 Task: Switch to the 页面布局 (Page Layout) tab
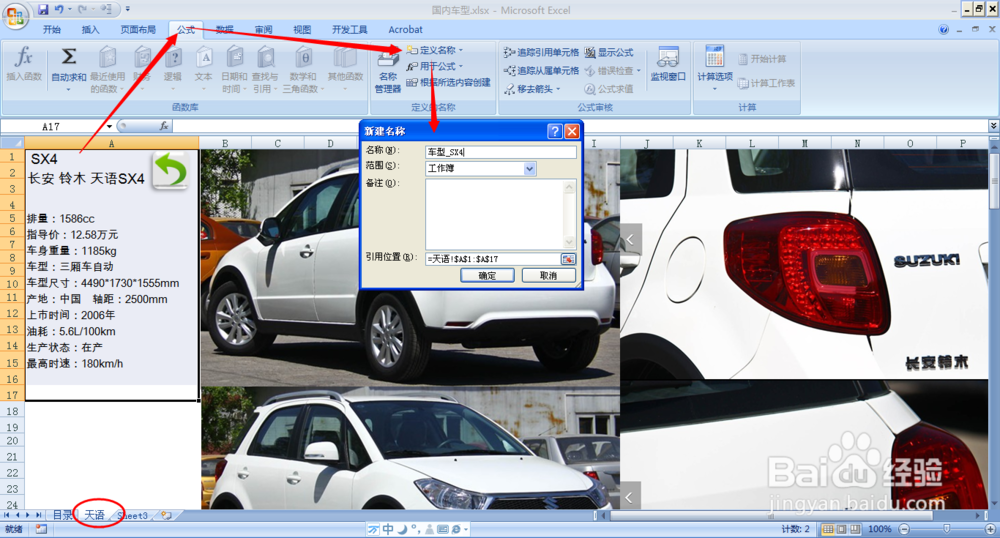(x=138, y=29)
